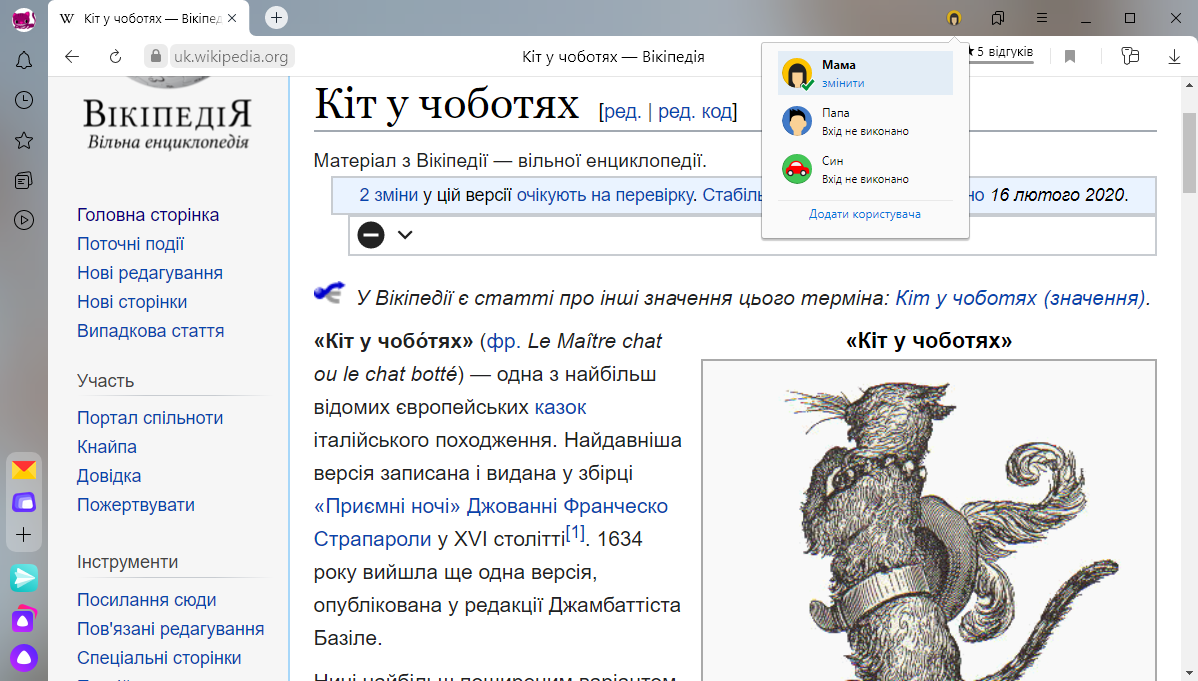
Task: Click the disambiguation arrow icon
Action: pyautogui.click(x=329, y=292)
